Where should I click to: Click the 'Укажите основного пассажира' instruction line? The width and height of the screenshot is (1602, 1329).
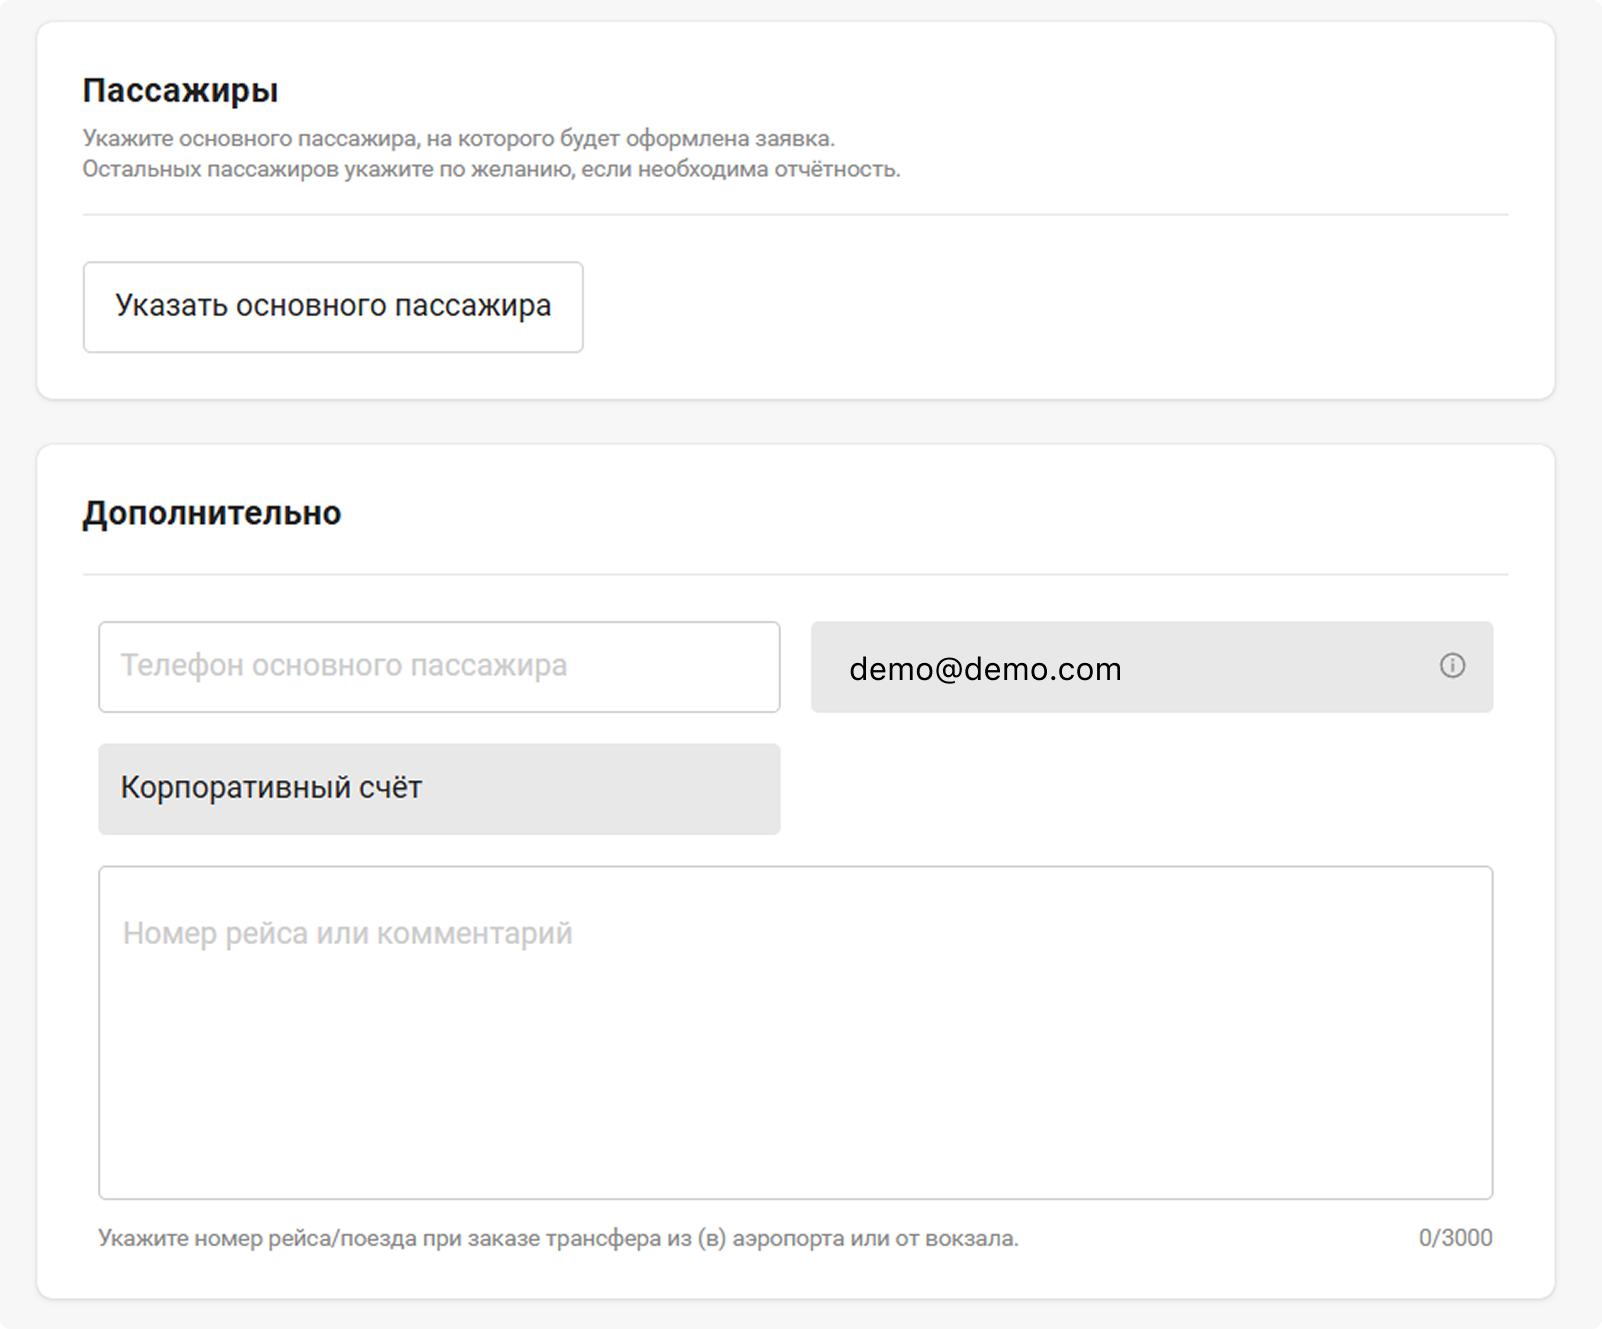point(458,138)
